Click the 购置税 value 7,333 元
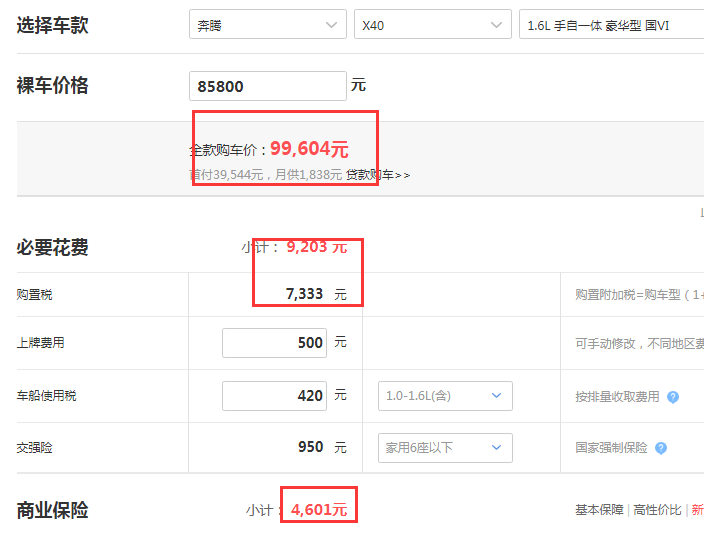Viewport: 704px width, 534px height. [x=316, y=294]
